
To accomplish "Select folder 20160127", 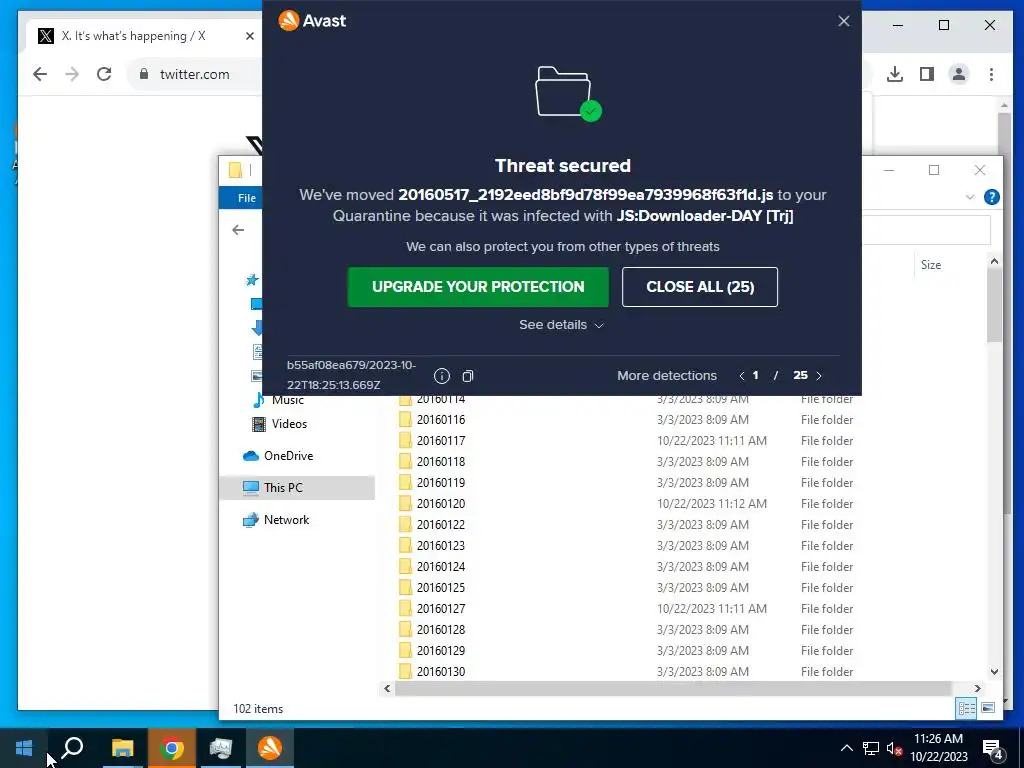I will [x=627, y=609].
